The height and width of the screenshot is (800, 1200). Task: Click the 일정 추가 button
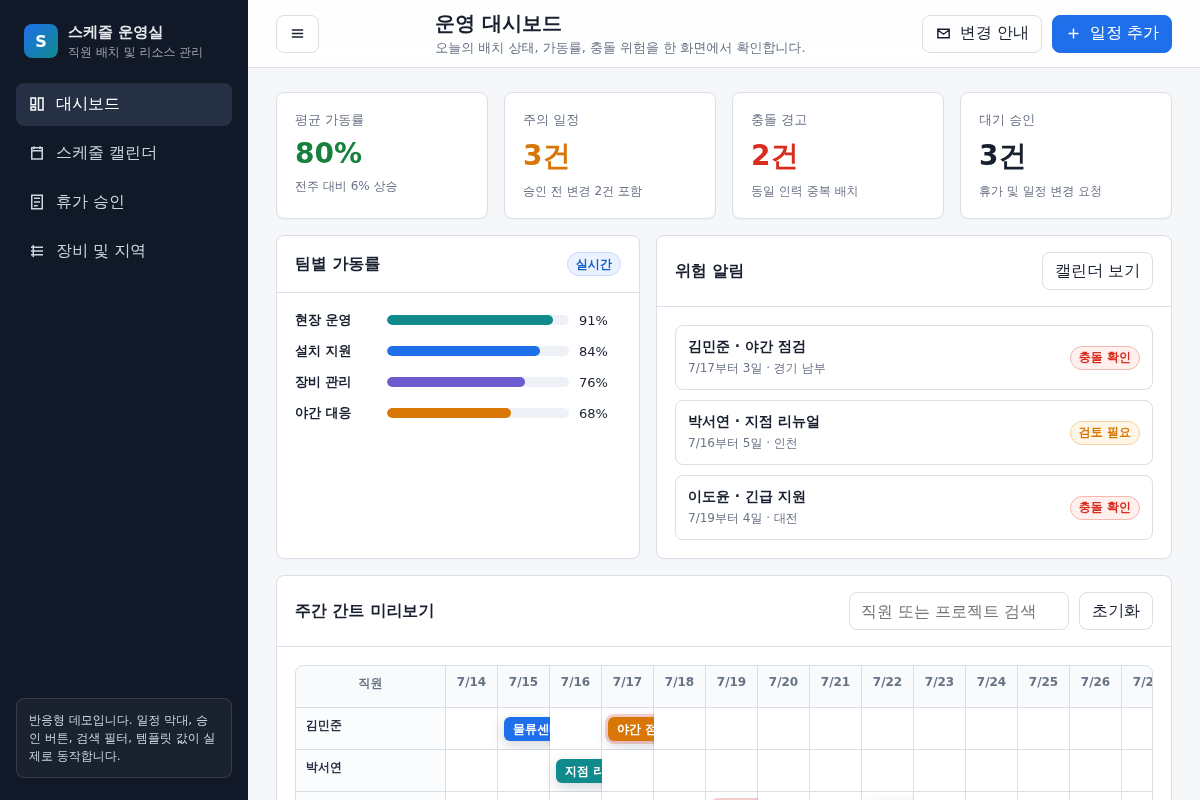click(x=1112, y=34)
